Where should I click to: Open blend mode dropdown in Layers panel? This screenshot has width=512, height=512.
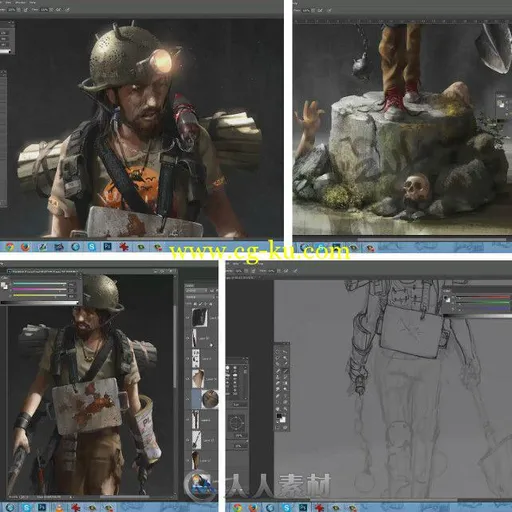(200, 297)
